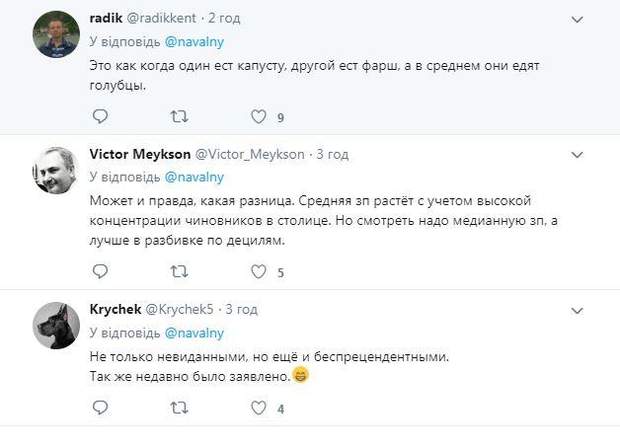Retweet Krychek's tweet

(x=179, y=408)
